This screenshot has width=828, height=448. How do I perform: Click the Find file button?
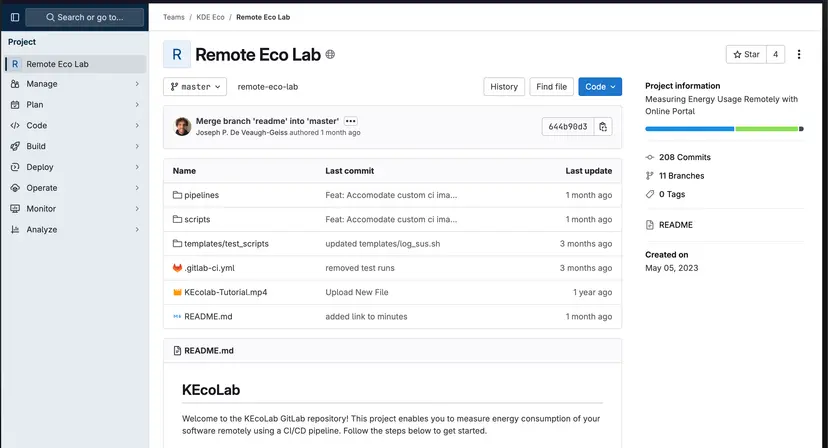pos(551,87)
